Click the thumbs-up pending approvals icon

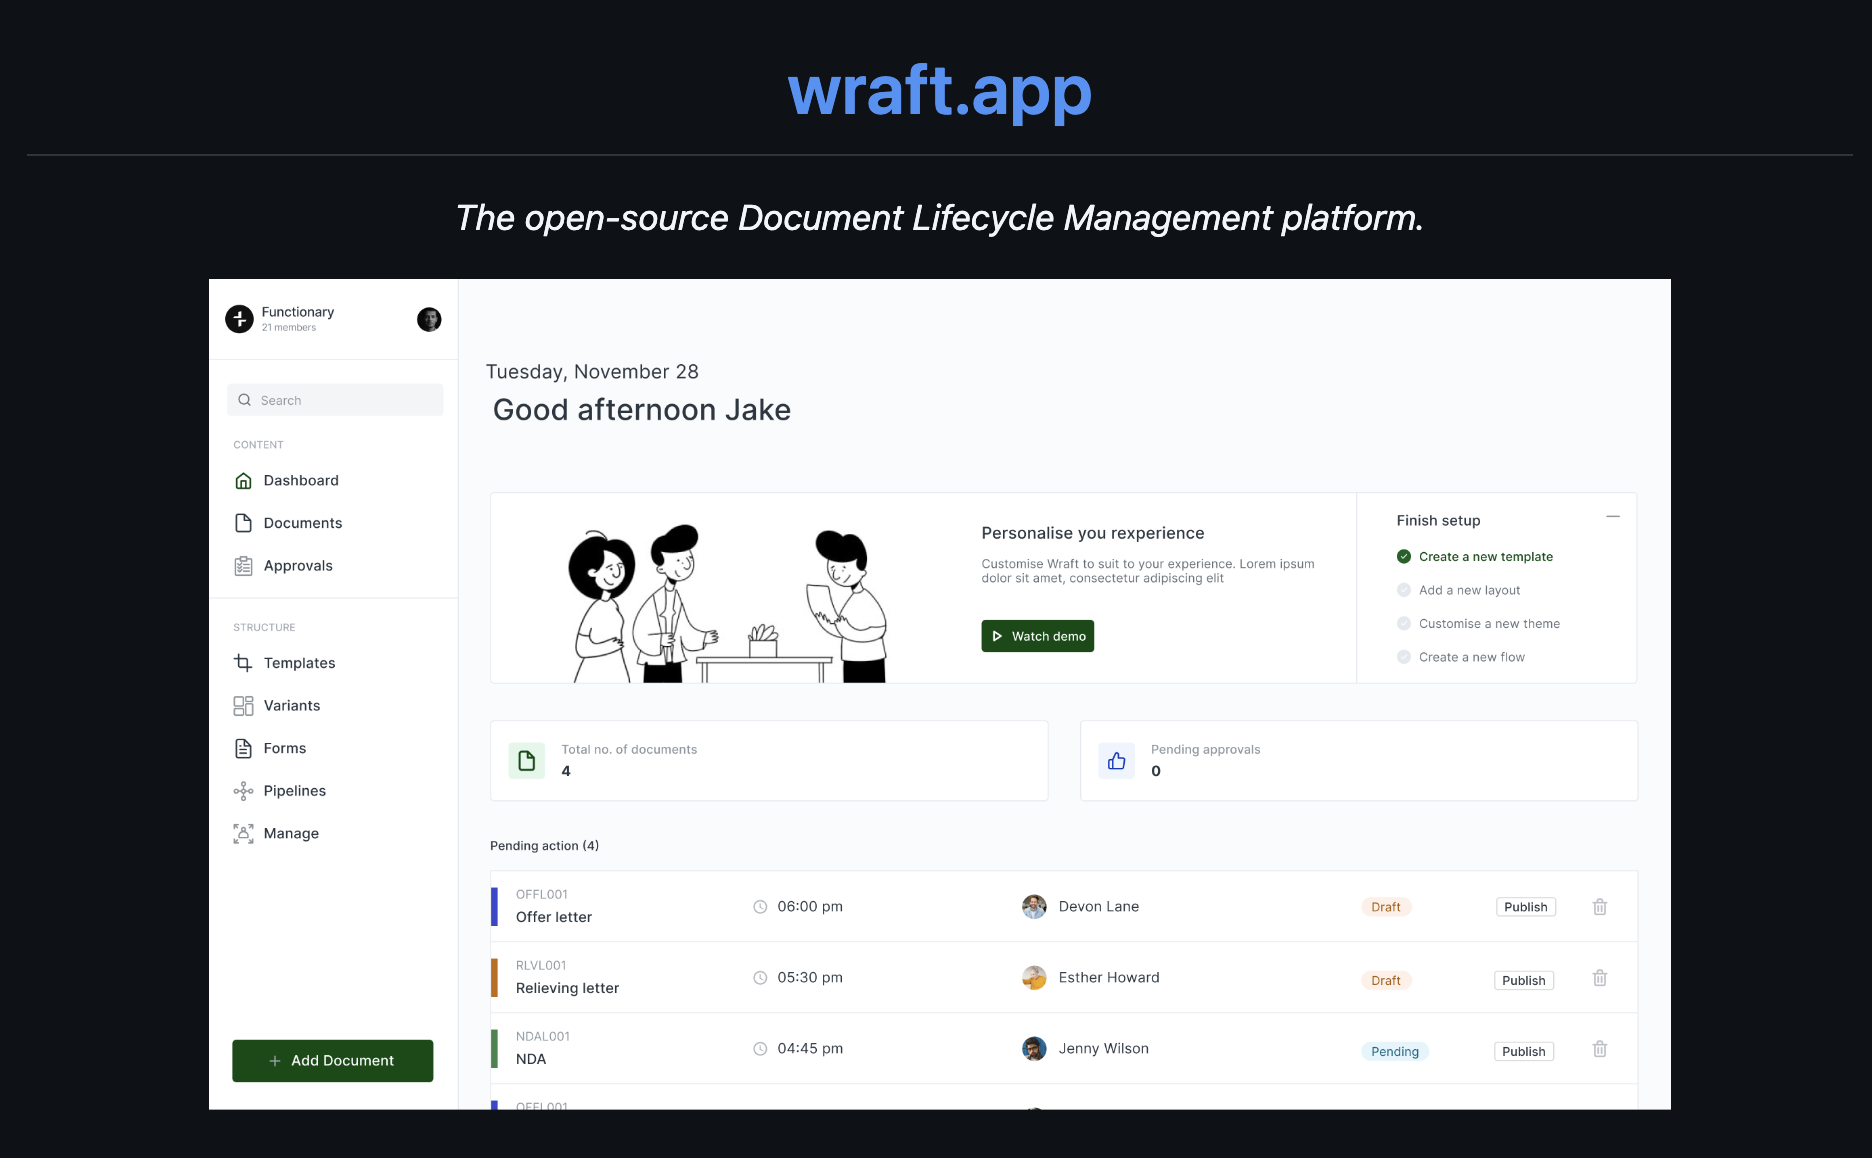[1117, 761]
